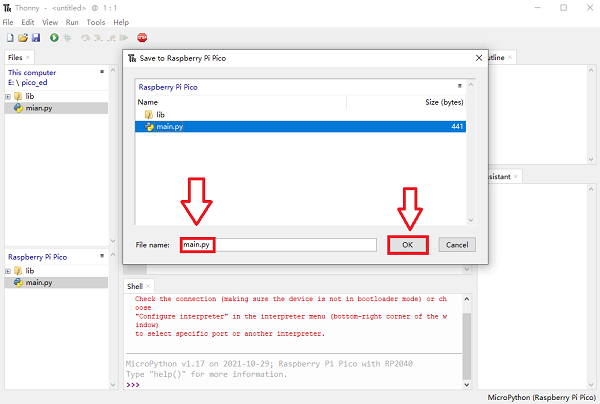600x404 pixels.
Task: Open the Help menu
Action: point(121,22)
